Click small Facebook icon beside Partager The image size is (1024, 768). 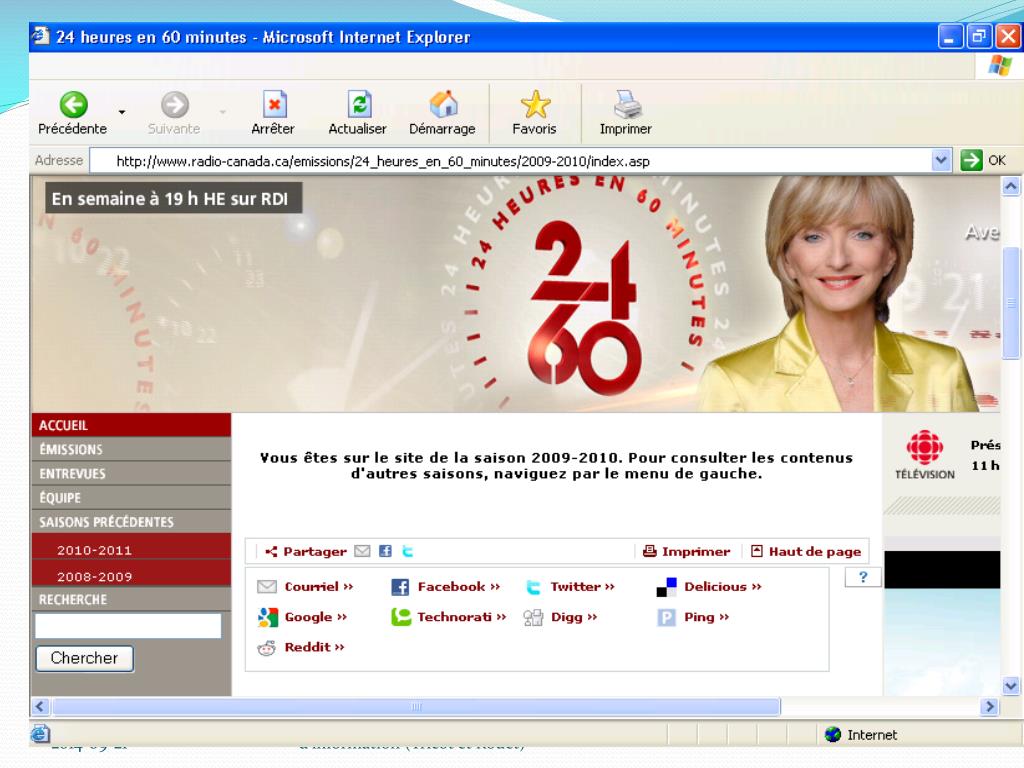coord(385,551)
